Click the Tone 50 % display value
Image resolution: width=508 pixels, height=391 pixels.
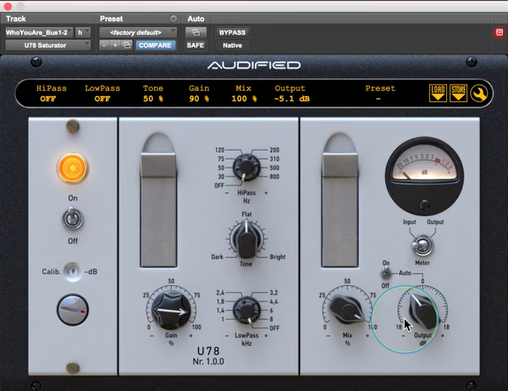[x=153, y=99]
